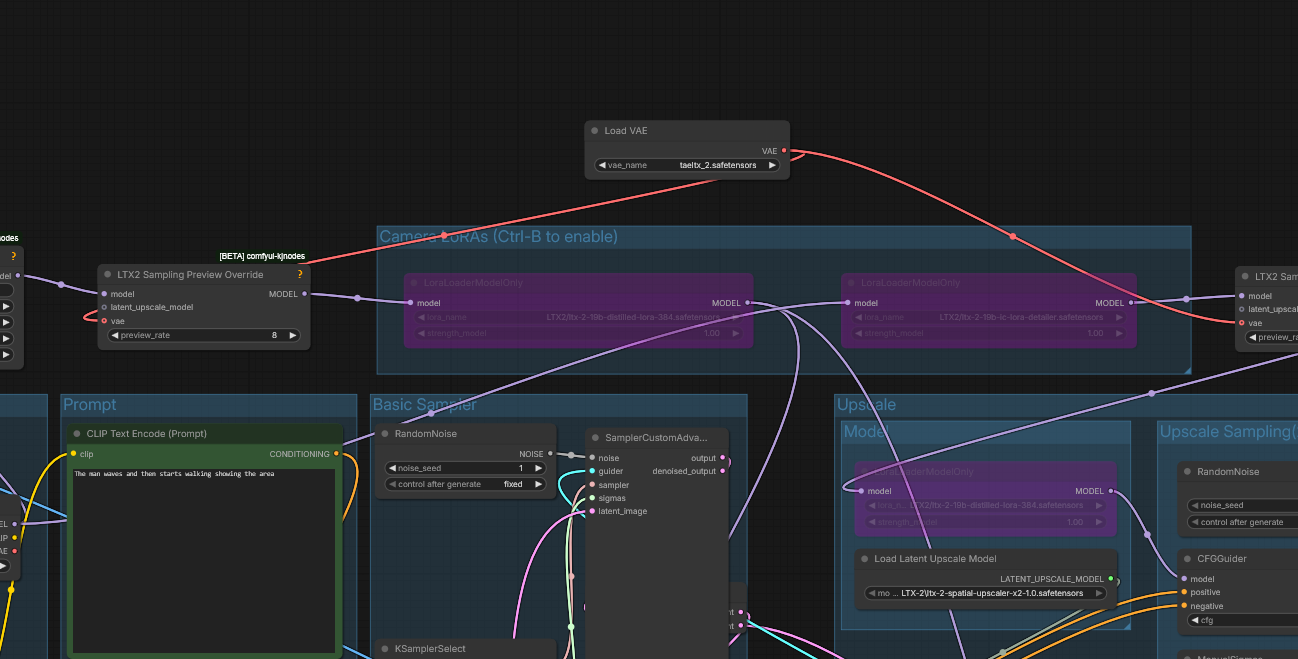This screenshot has width=1298, height=659.
Task: Click the SamplerCustomAdvanced collapse dot
Action: [x=595, y=437]
